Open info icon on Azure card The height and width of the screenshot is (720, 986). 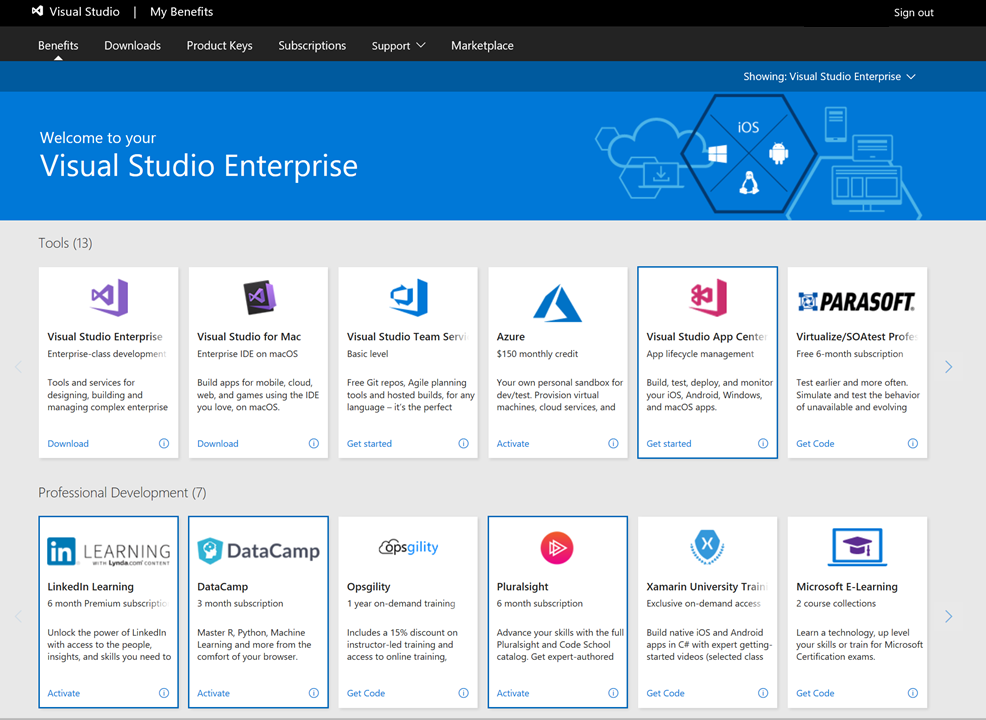coord(613,443)
